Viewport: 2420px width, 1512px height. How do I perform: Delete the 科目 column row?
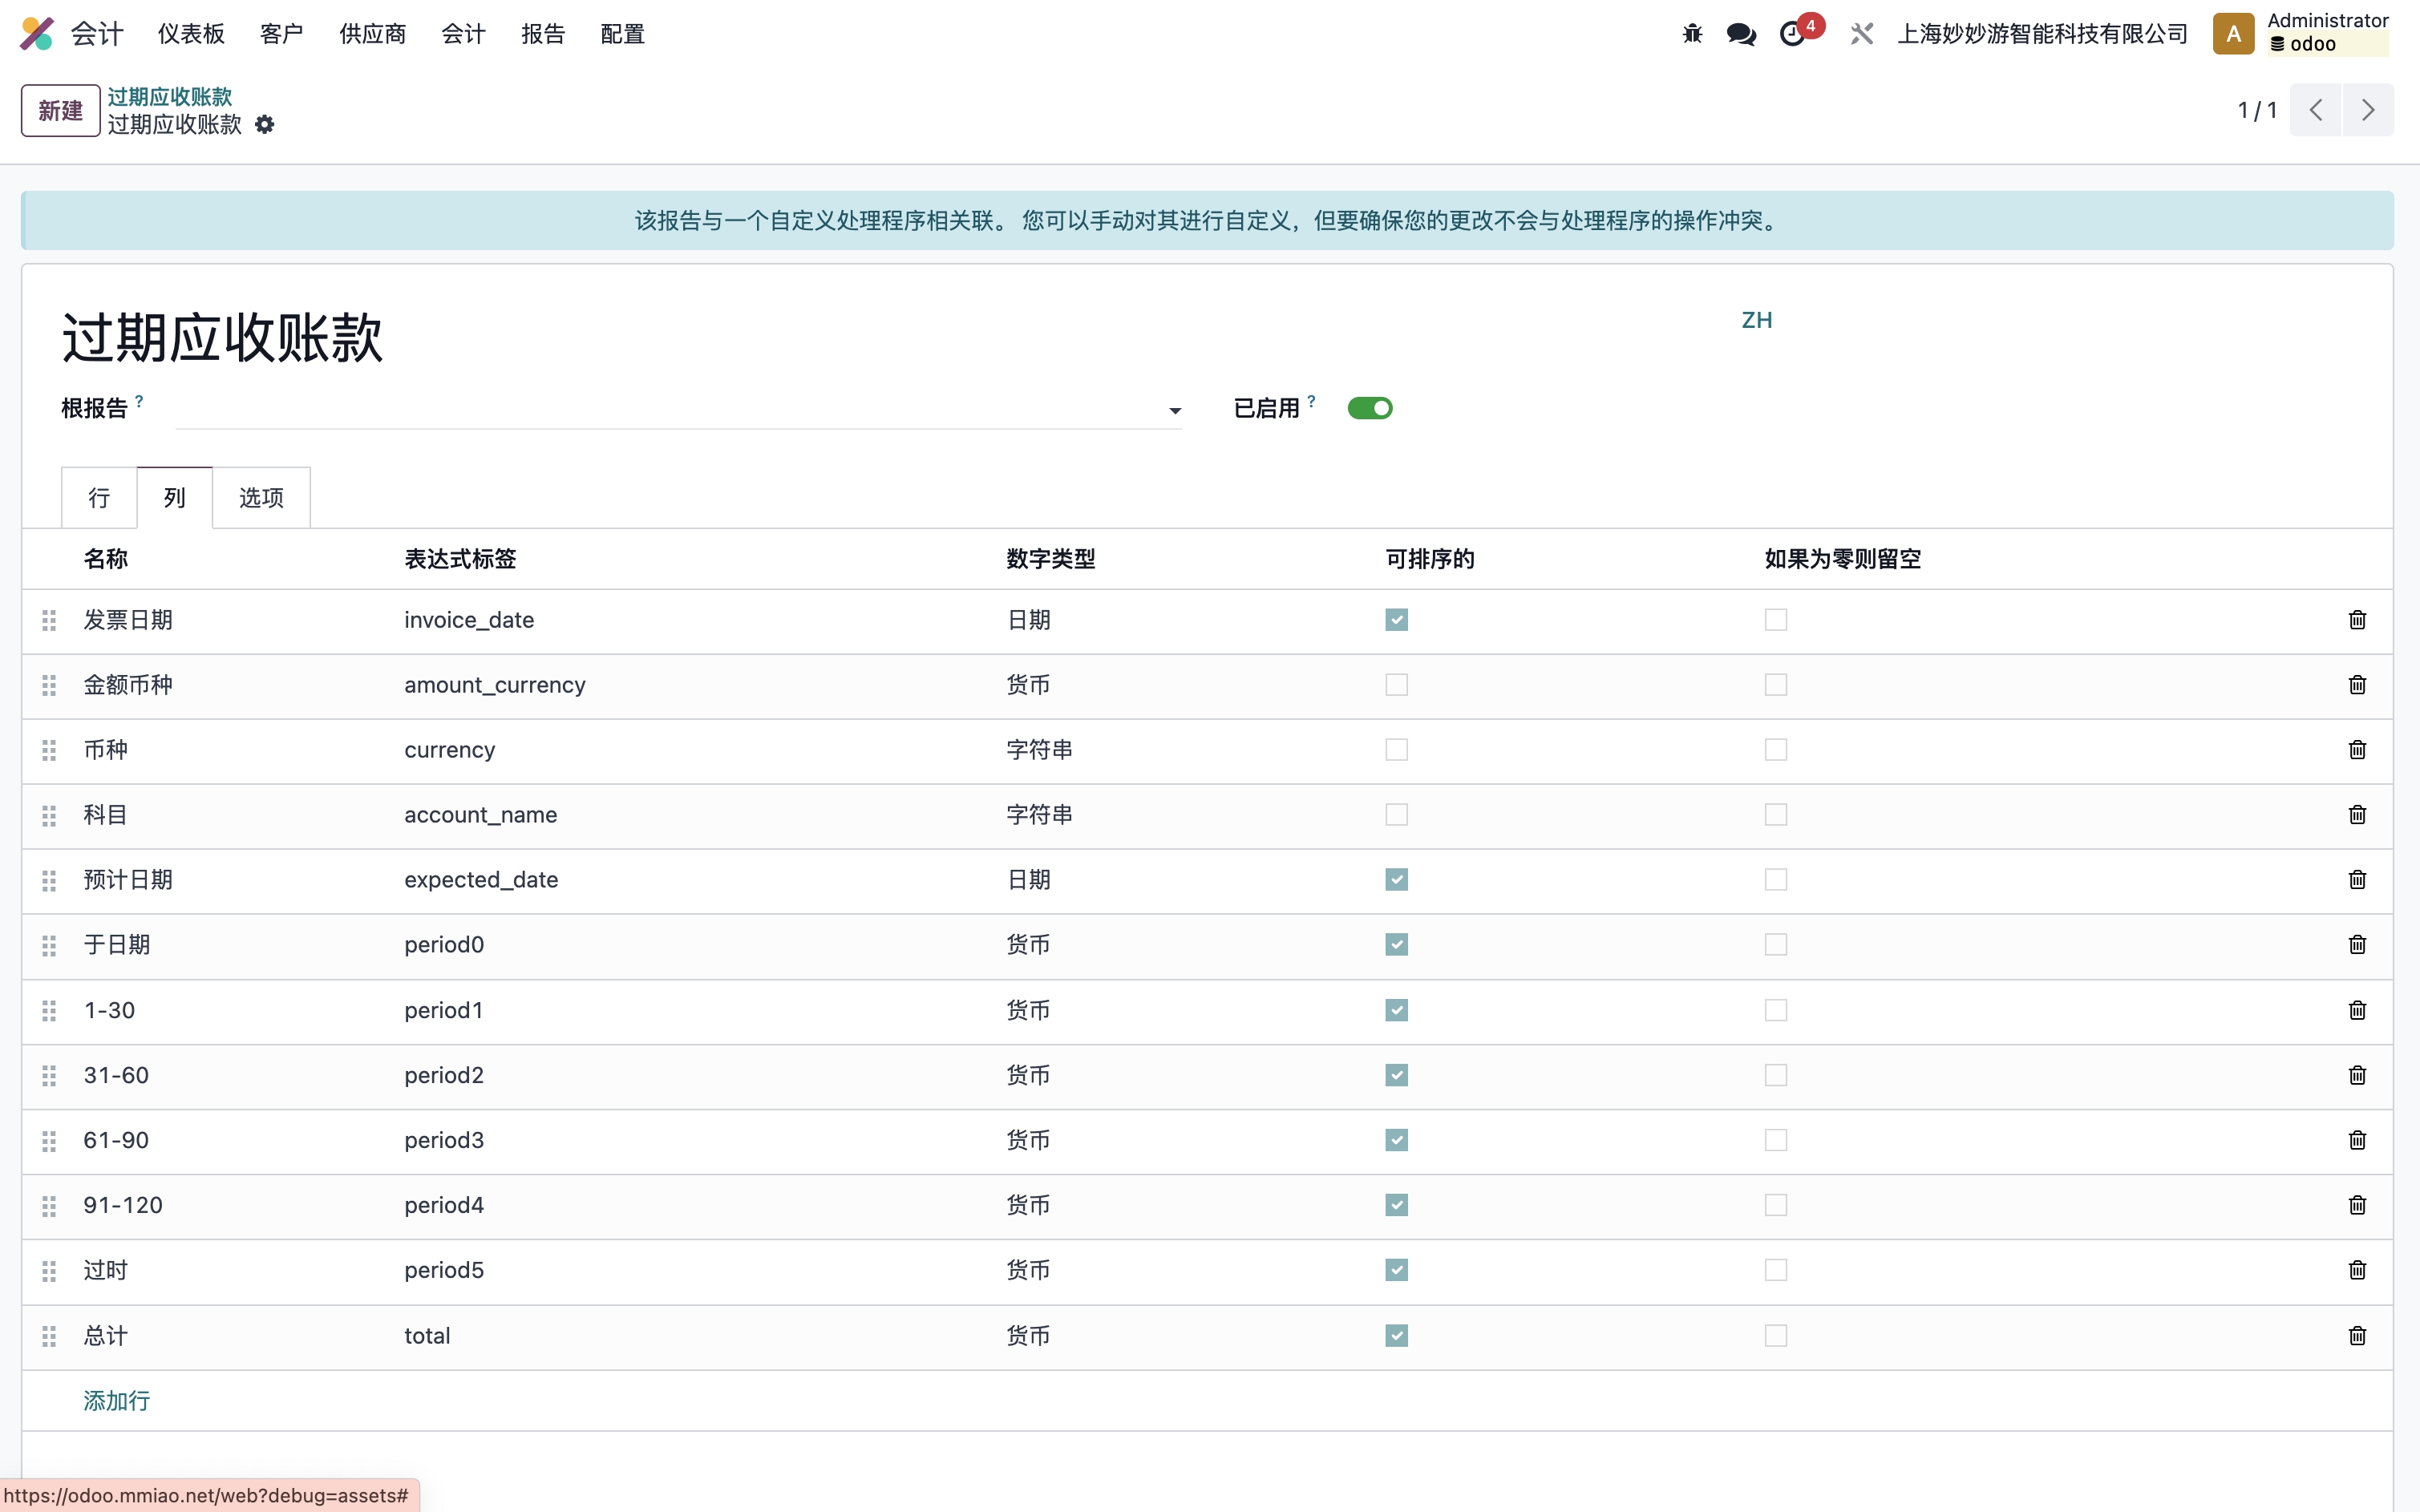2357,815
